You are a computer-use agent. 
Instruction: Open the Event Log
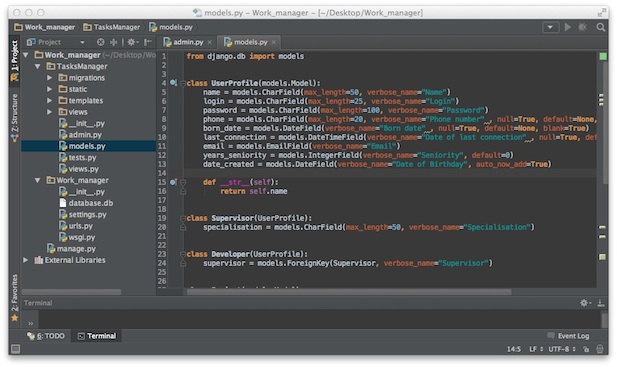(x=568, y=336)
